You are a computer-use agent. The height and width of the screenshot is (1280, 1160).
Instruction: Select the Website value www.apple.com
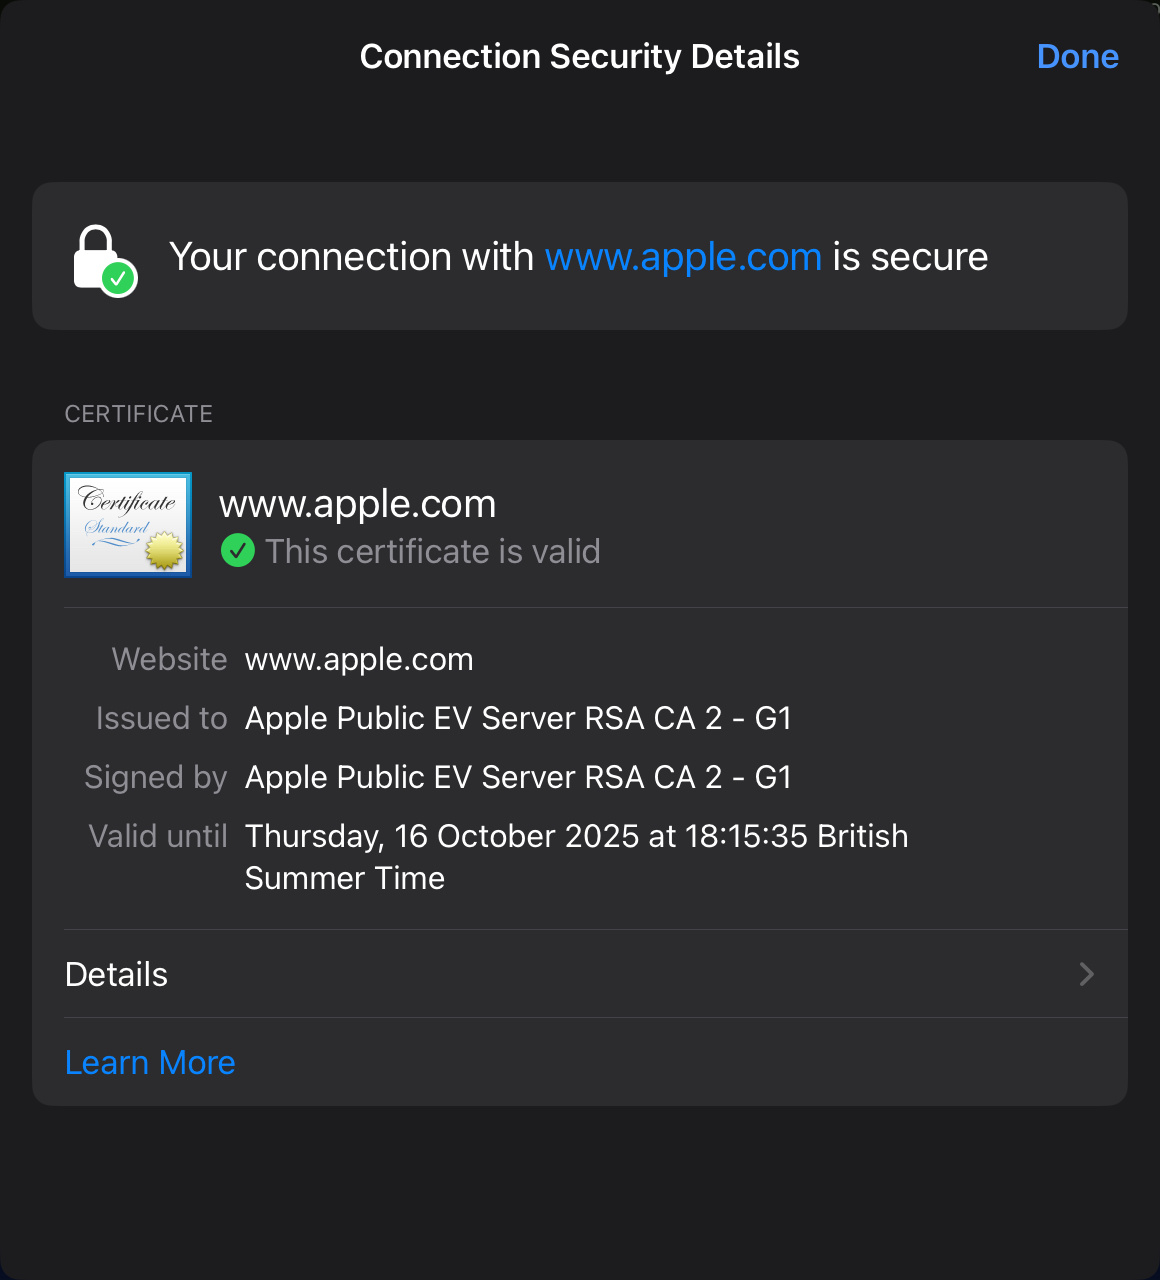click(359, 659)
